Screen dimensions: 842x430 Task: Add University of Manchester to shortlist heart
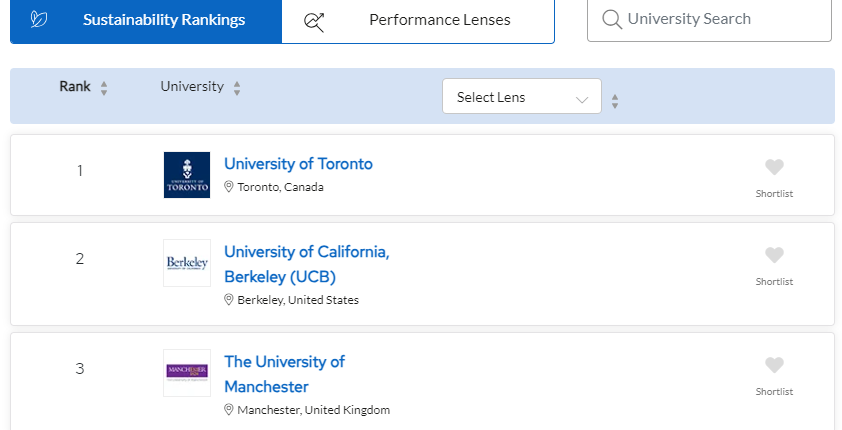pyautogui.click(x=774, y=366)
